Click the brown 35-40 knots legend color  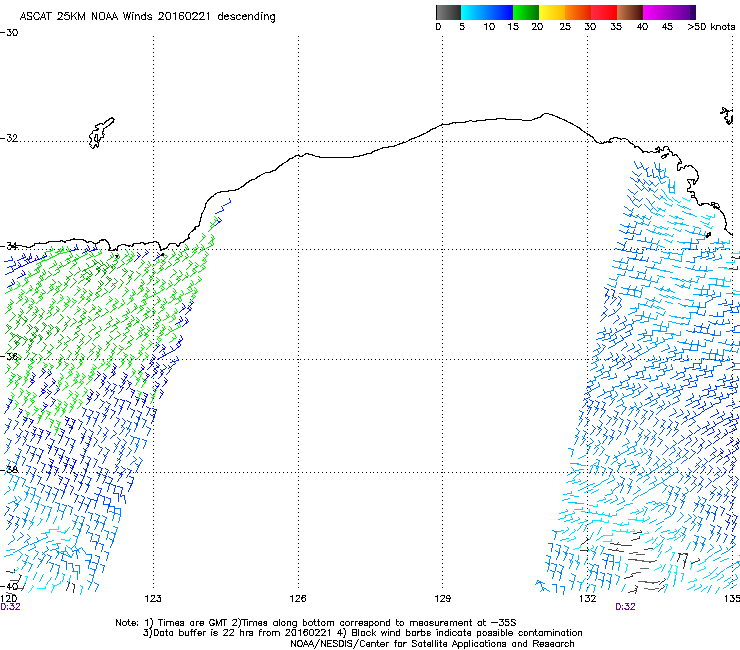630,12
